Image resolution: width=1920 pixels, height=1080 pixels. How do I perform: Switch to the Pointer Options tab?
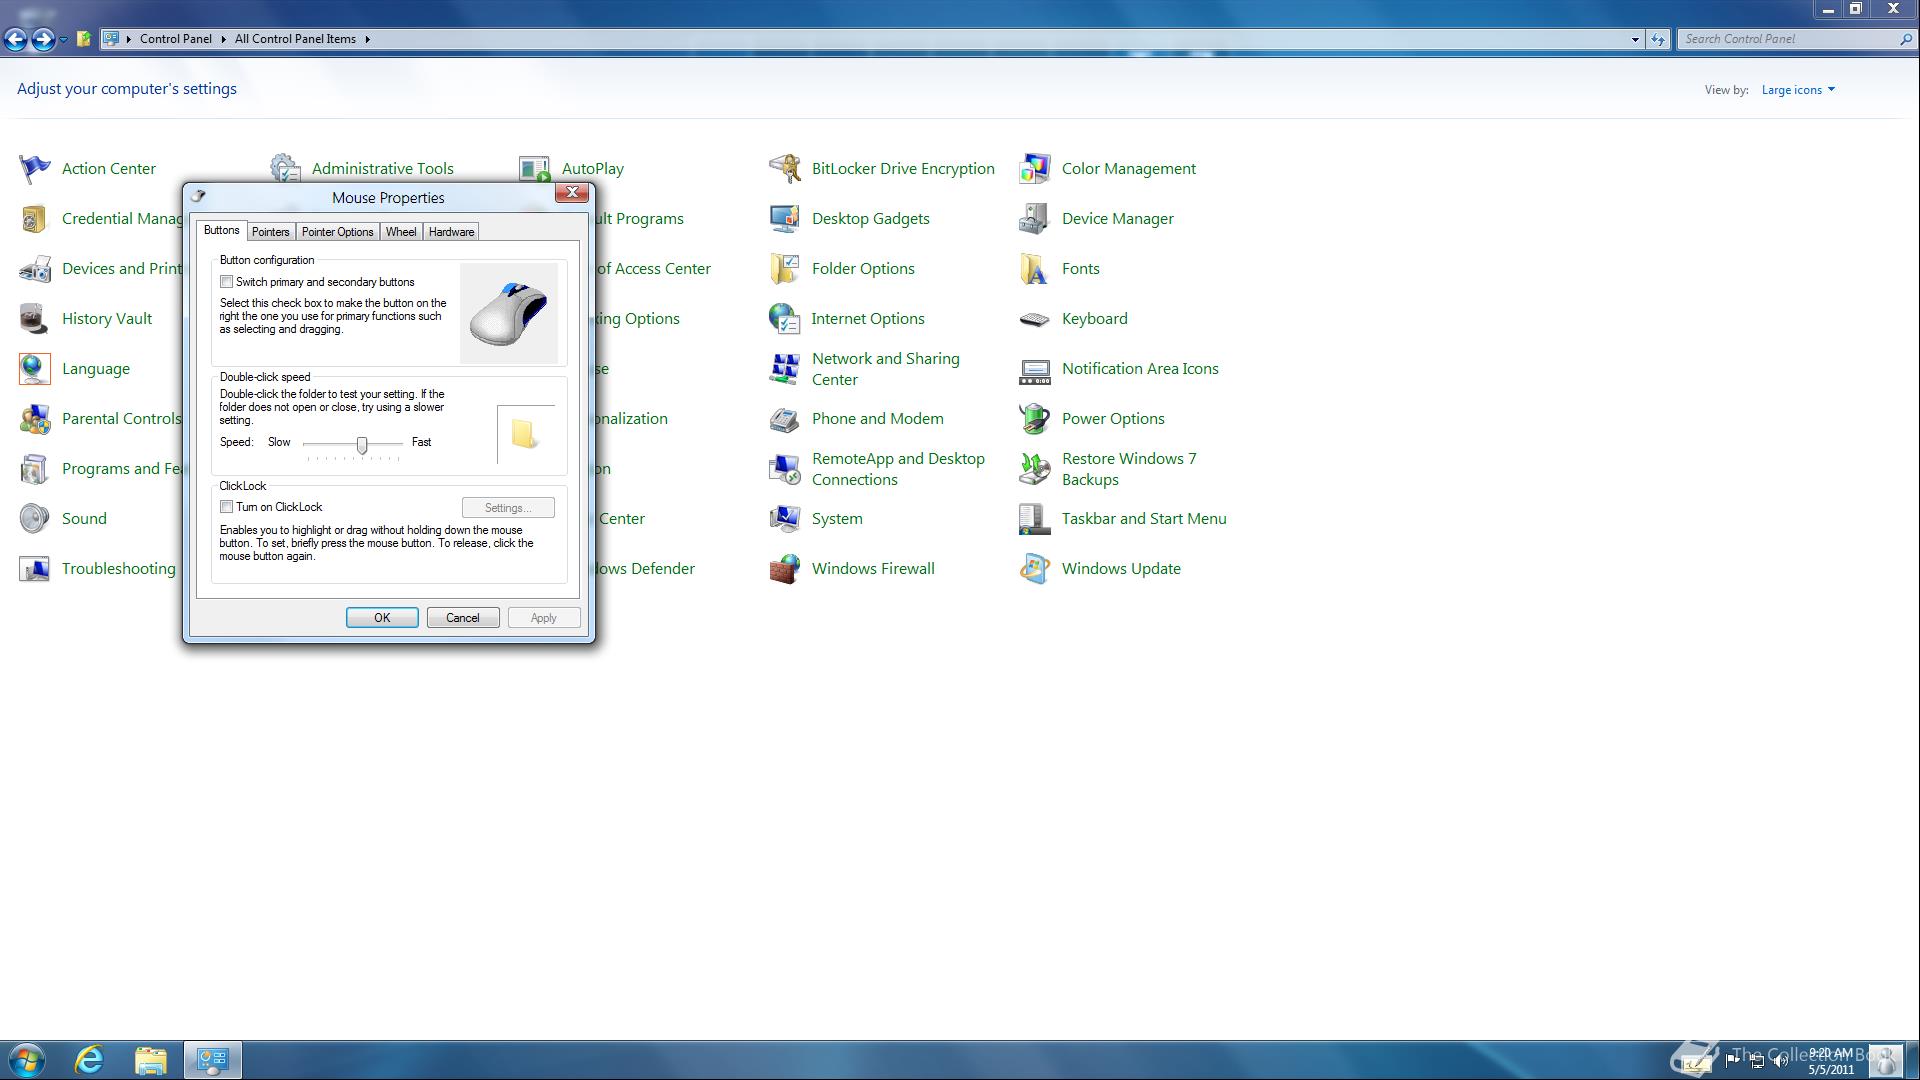pos(337,232)
